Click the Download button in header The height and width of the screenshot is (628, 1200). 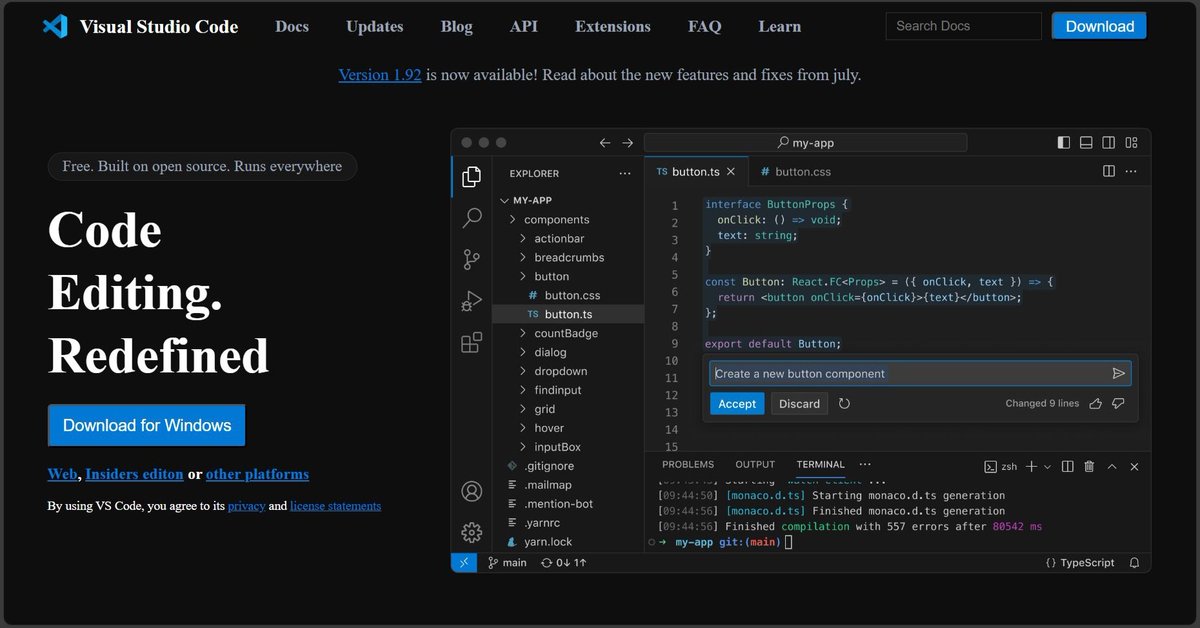(x=1099, y=26)
